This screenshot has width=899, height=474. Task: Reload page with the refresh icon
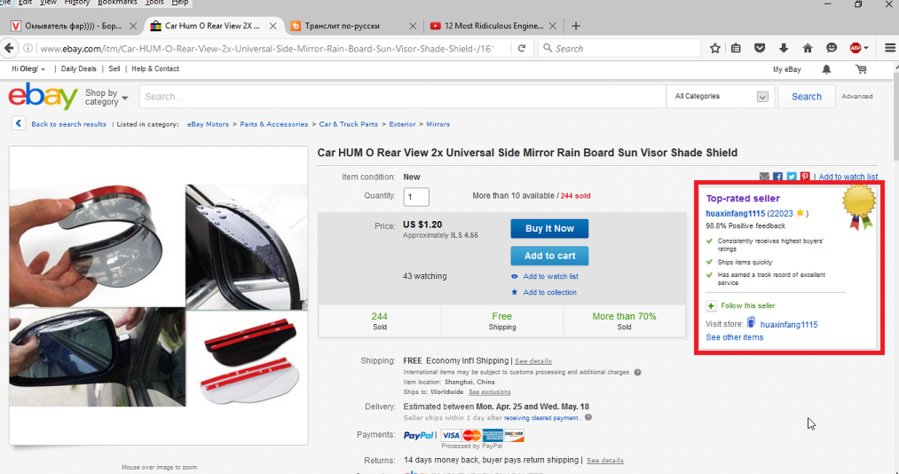(521, 49)
